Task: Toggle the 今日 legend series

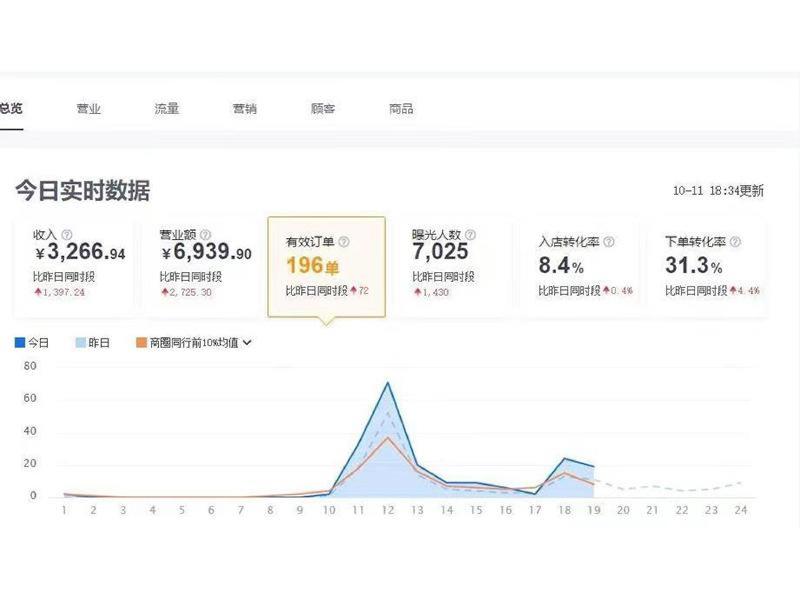Action: tap(32, 342)
